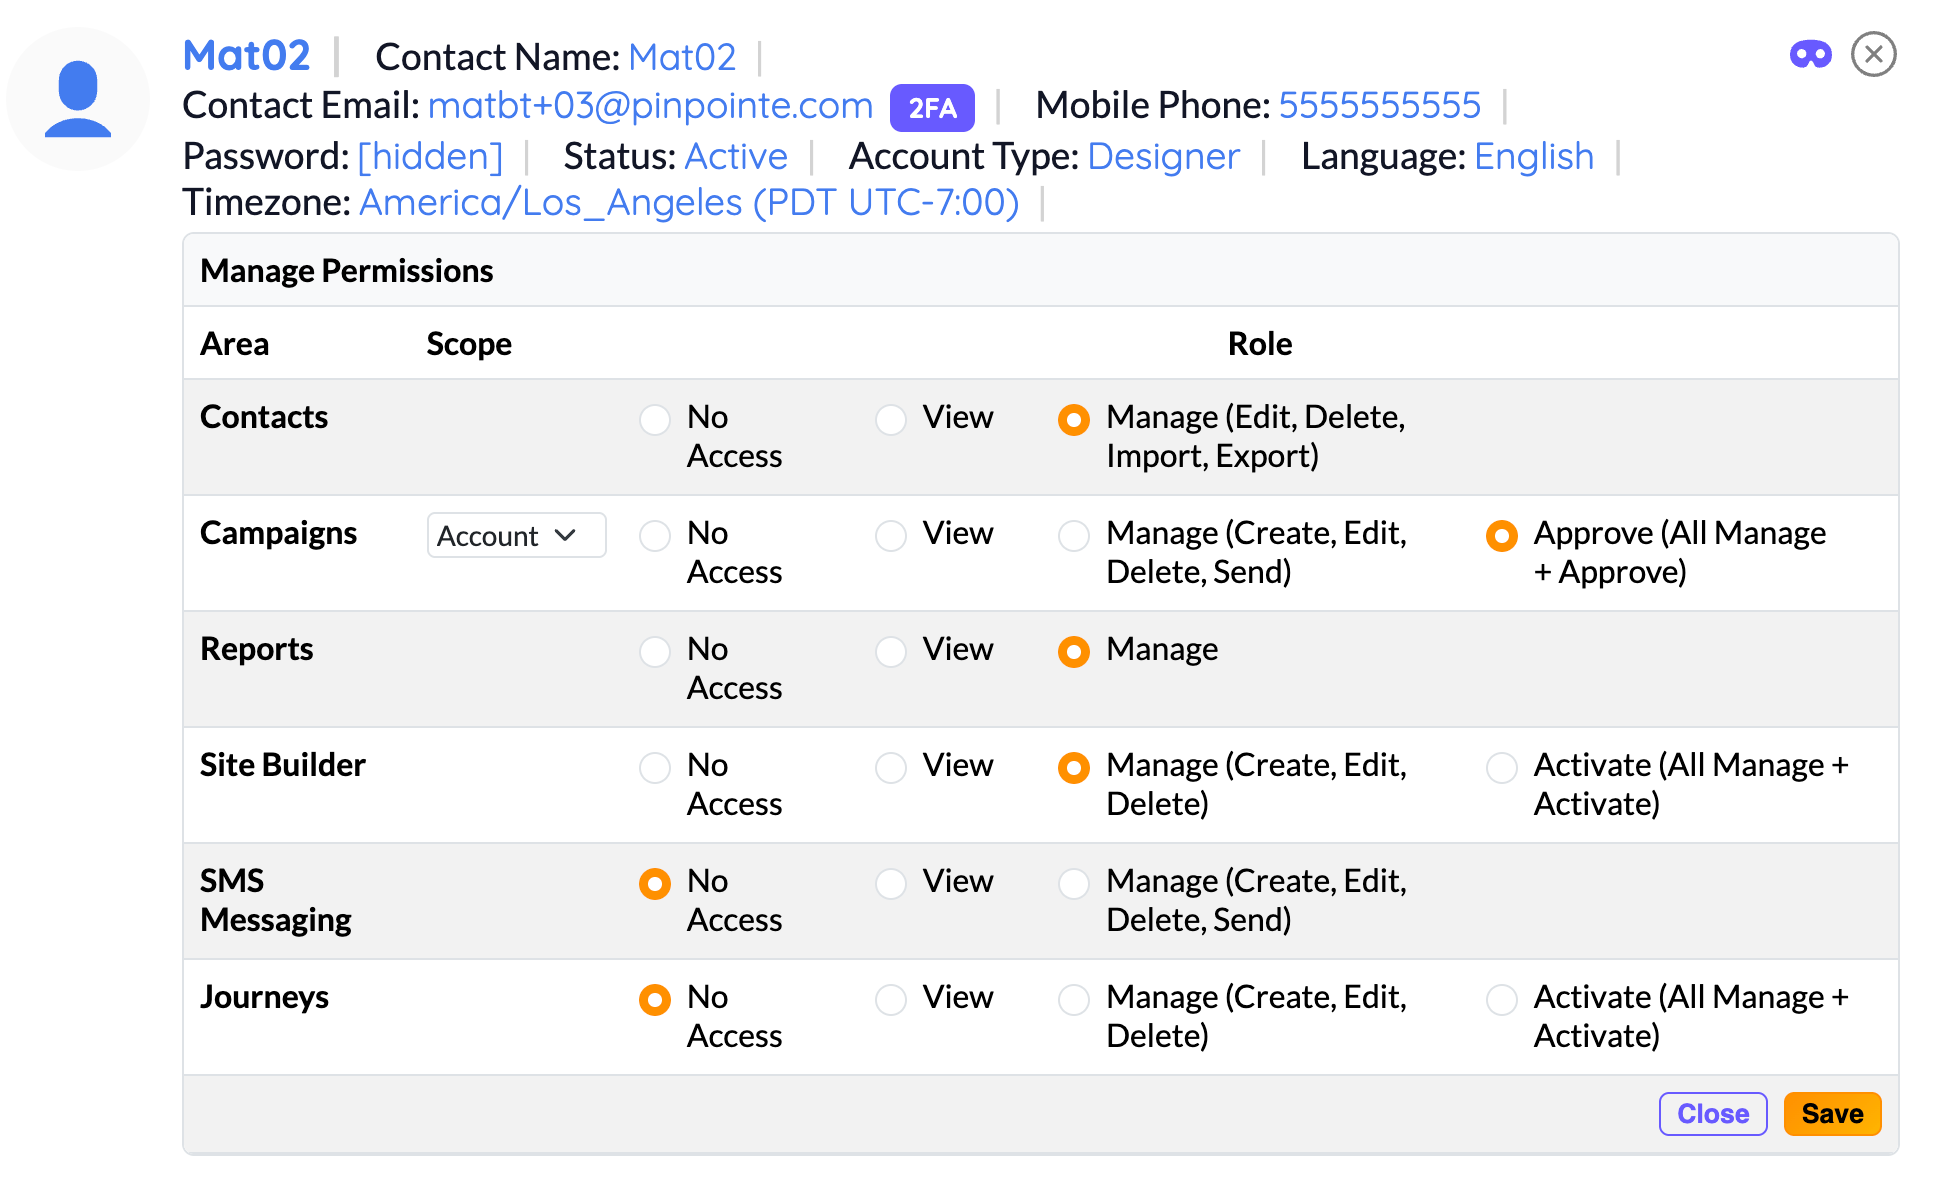This screenshot has height=1184, width=1960.
Task: Click the Journeys row label
Action: click(265, 997)
